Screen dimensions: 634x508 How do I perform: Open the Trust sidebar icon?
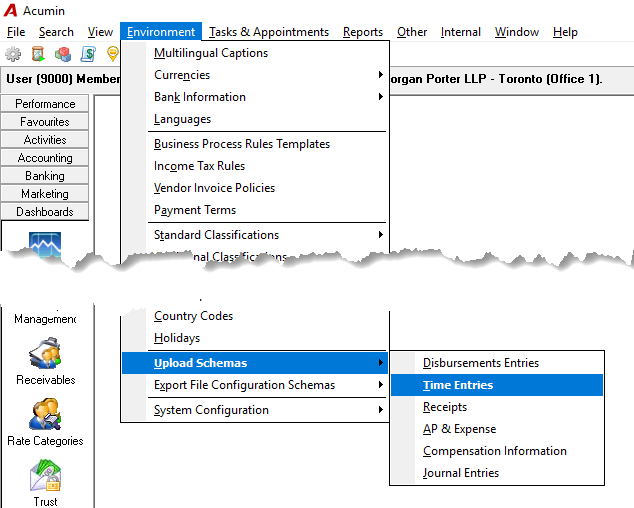coord(45,483)
